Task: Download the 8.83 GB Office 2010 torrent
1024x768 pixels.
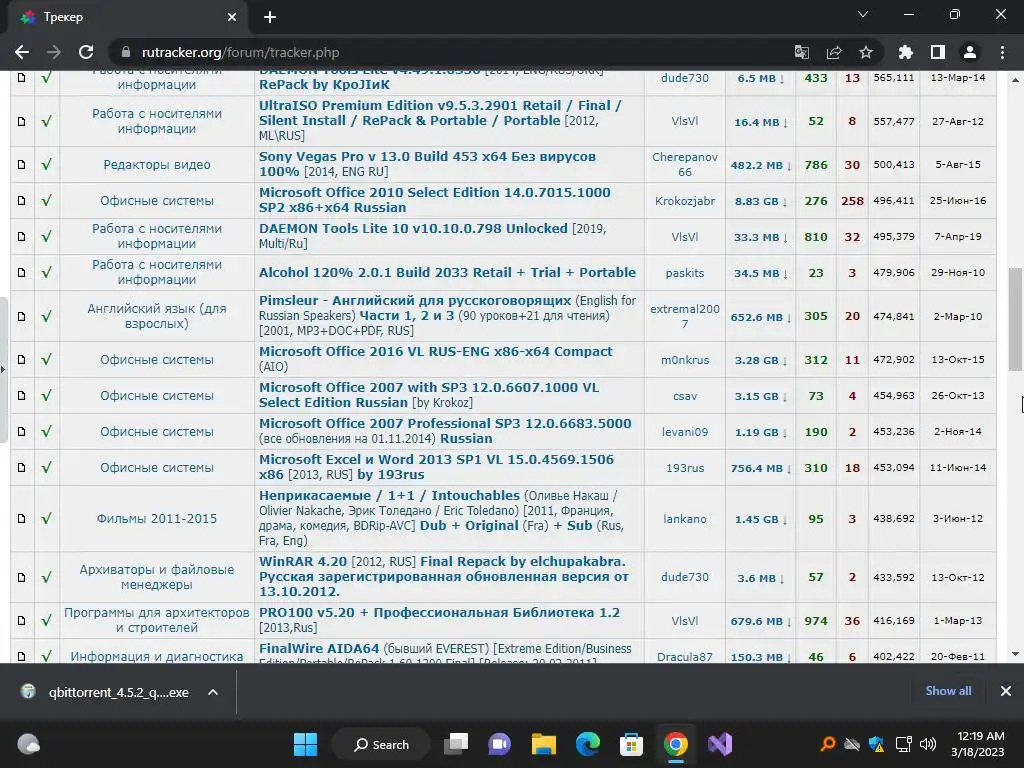Action: (x=761, y=201)
